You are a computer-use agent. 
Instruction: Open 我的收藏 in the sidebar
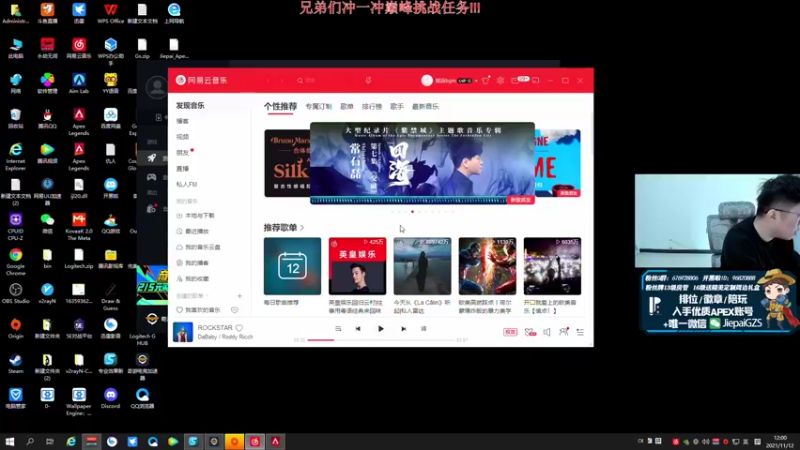click(193, 279)
